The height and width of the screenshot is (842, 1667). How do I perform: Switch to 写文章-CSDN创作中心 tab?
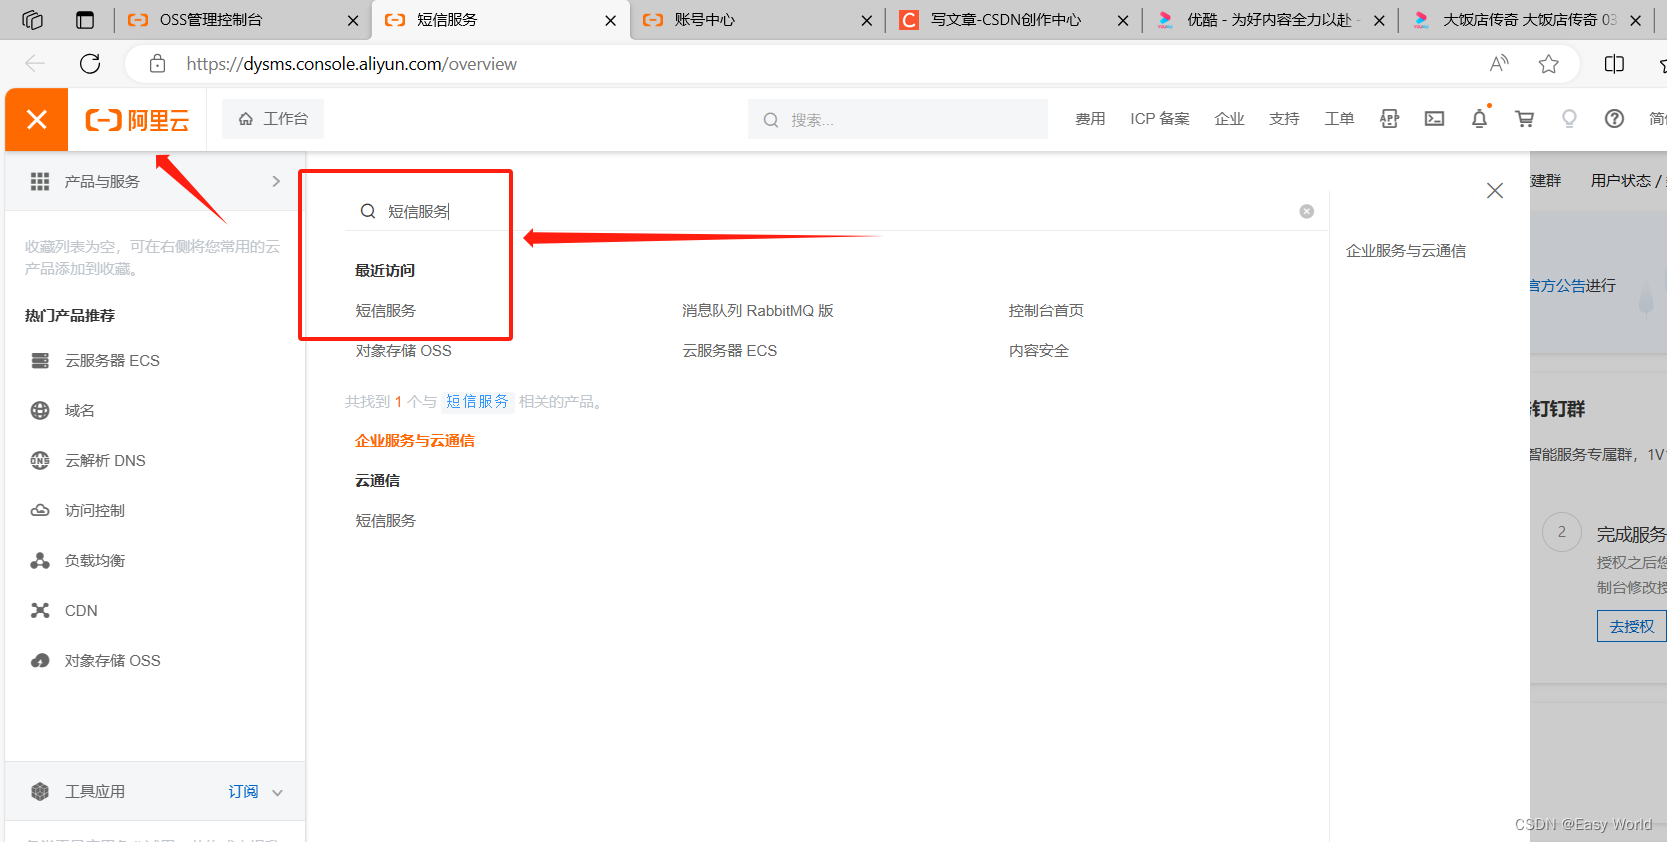pyautogui.click(x=1013, y=20)
